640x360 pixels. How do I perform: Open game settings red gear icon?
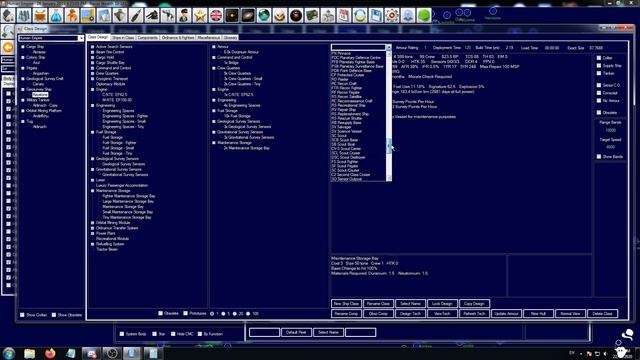[392, 16]
